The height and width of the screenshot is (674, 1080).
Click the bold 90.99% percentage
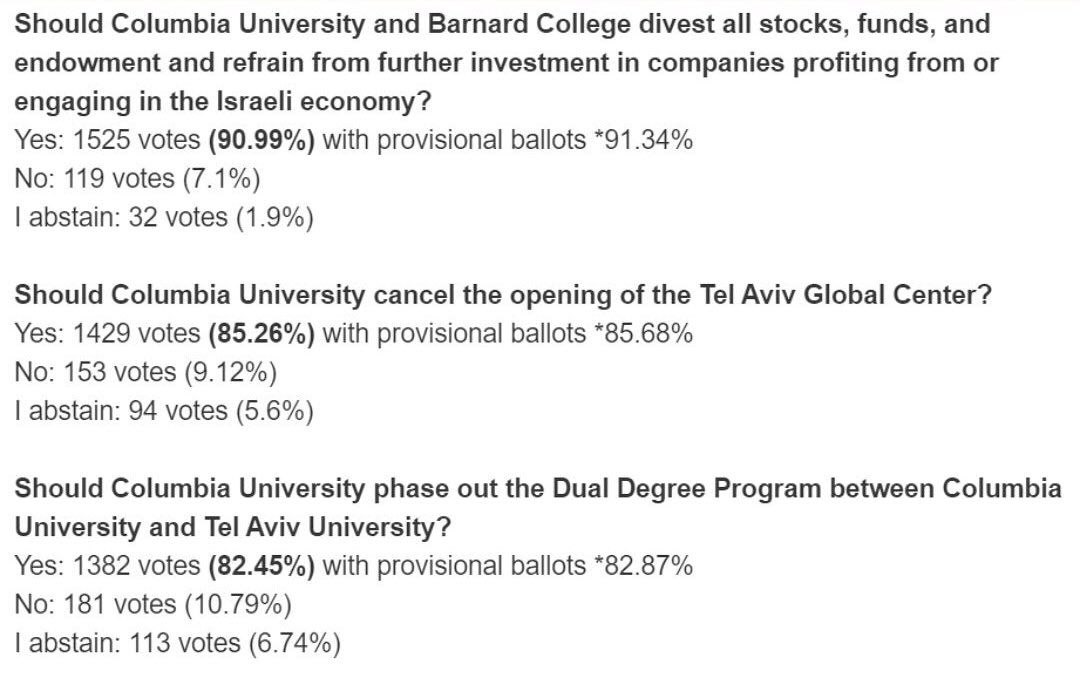click(261, 140)
